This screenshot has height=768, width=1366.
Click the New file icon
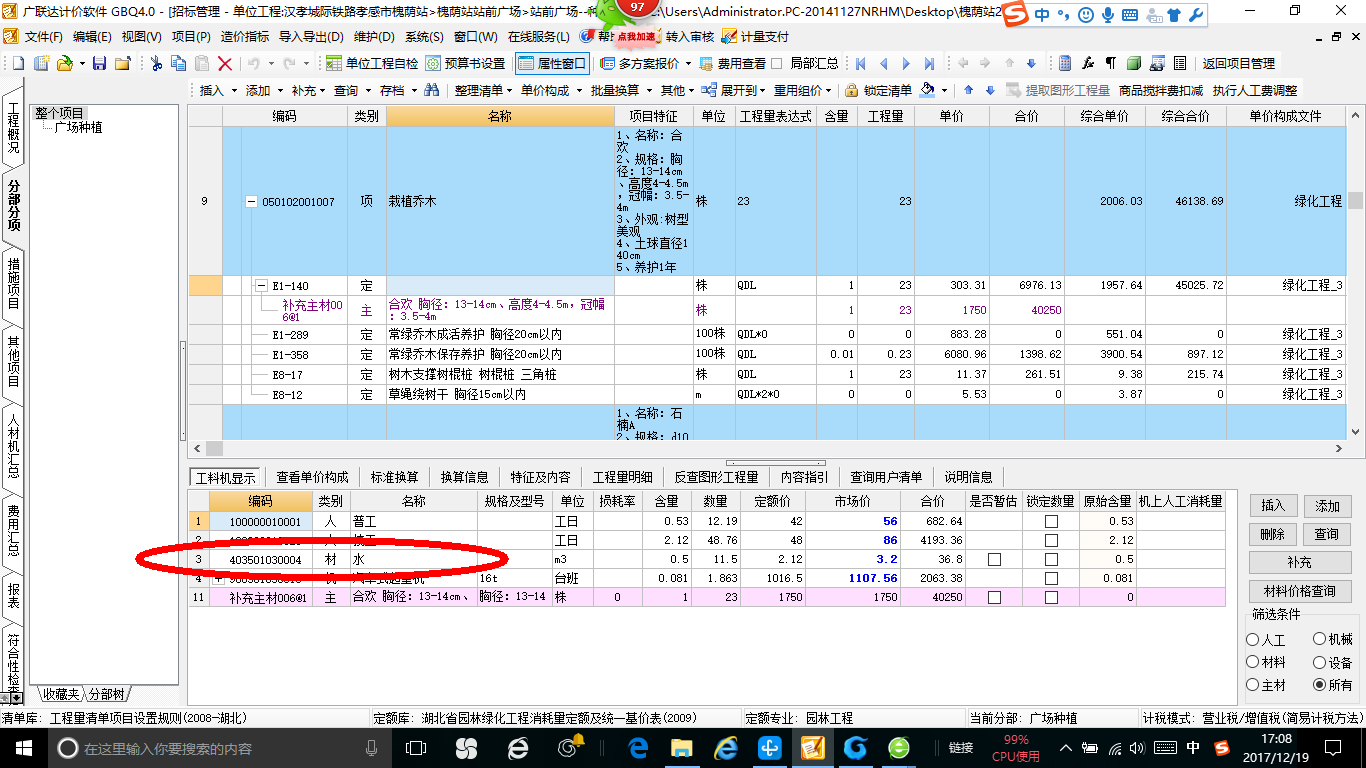tap(19, 63)
